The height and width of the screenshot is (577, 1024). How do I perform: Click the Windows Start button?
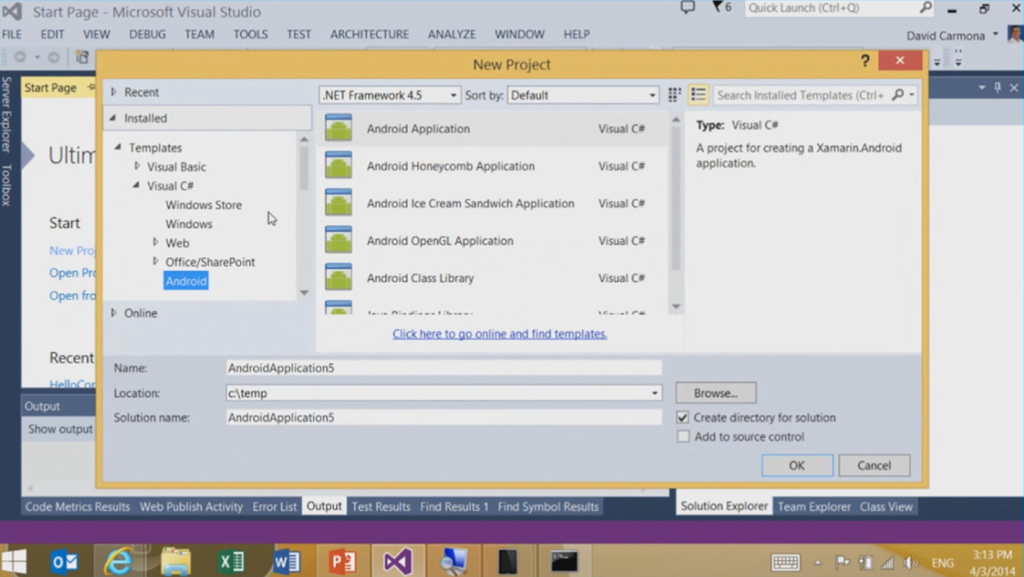[x=14, y=561]
